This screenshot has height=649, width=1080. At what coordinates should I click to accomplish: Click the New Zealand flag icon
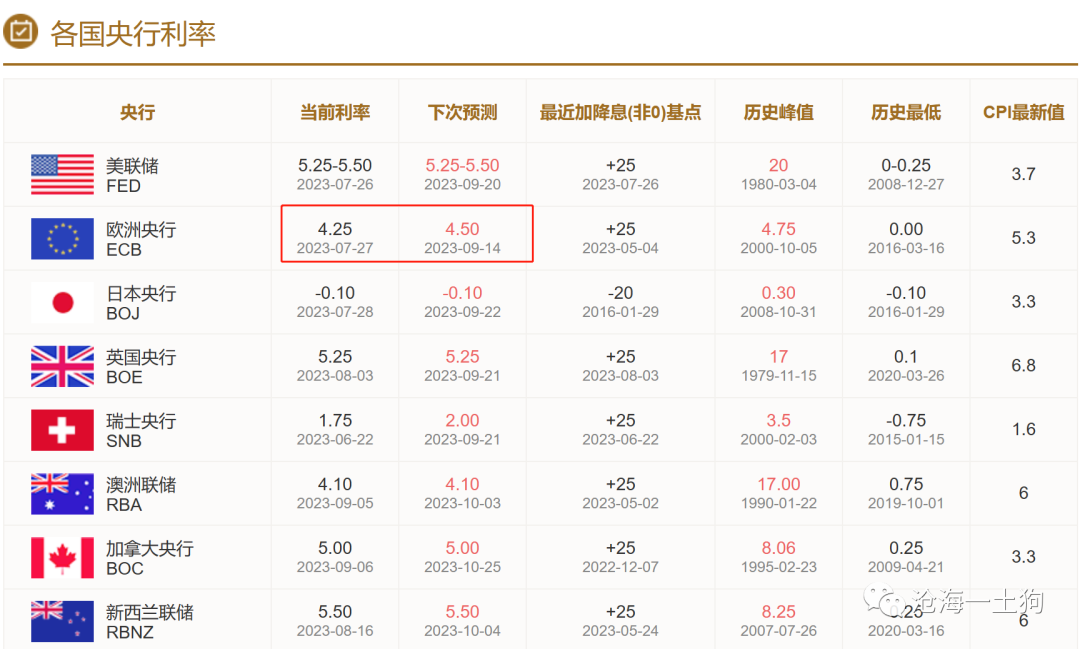62,621
